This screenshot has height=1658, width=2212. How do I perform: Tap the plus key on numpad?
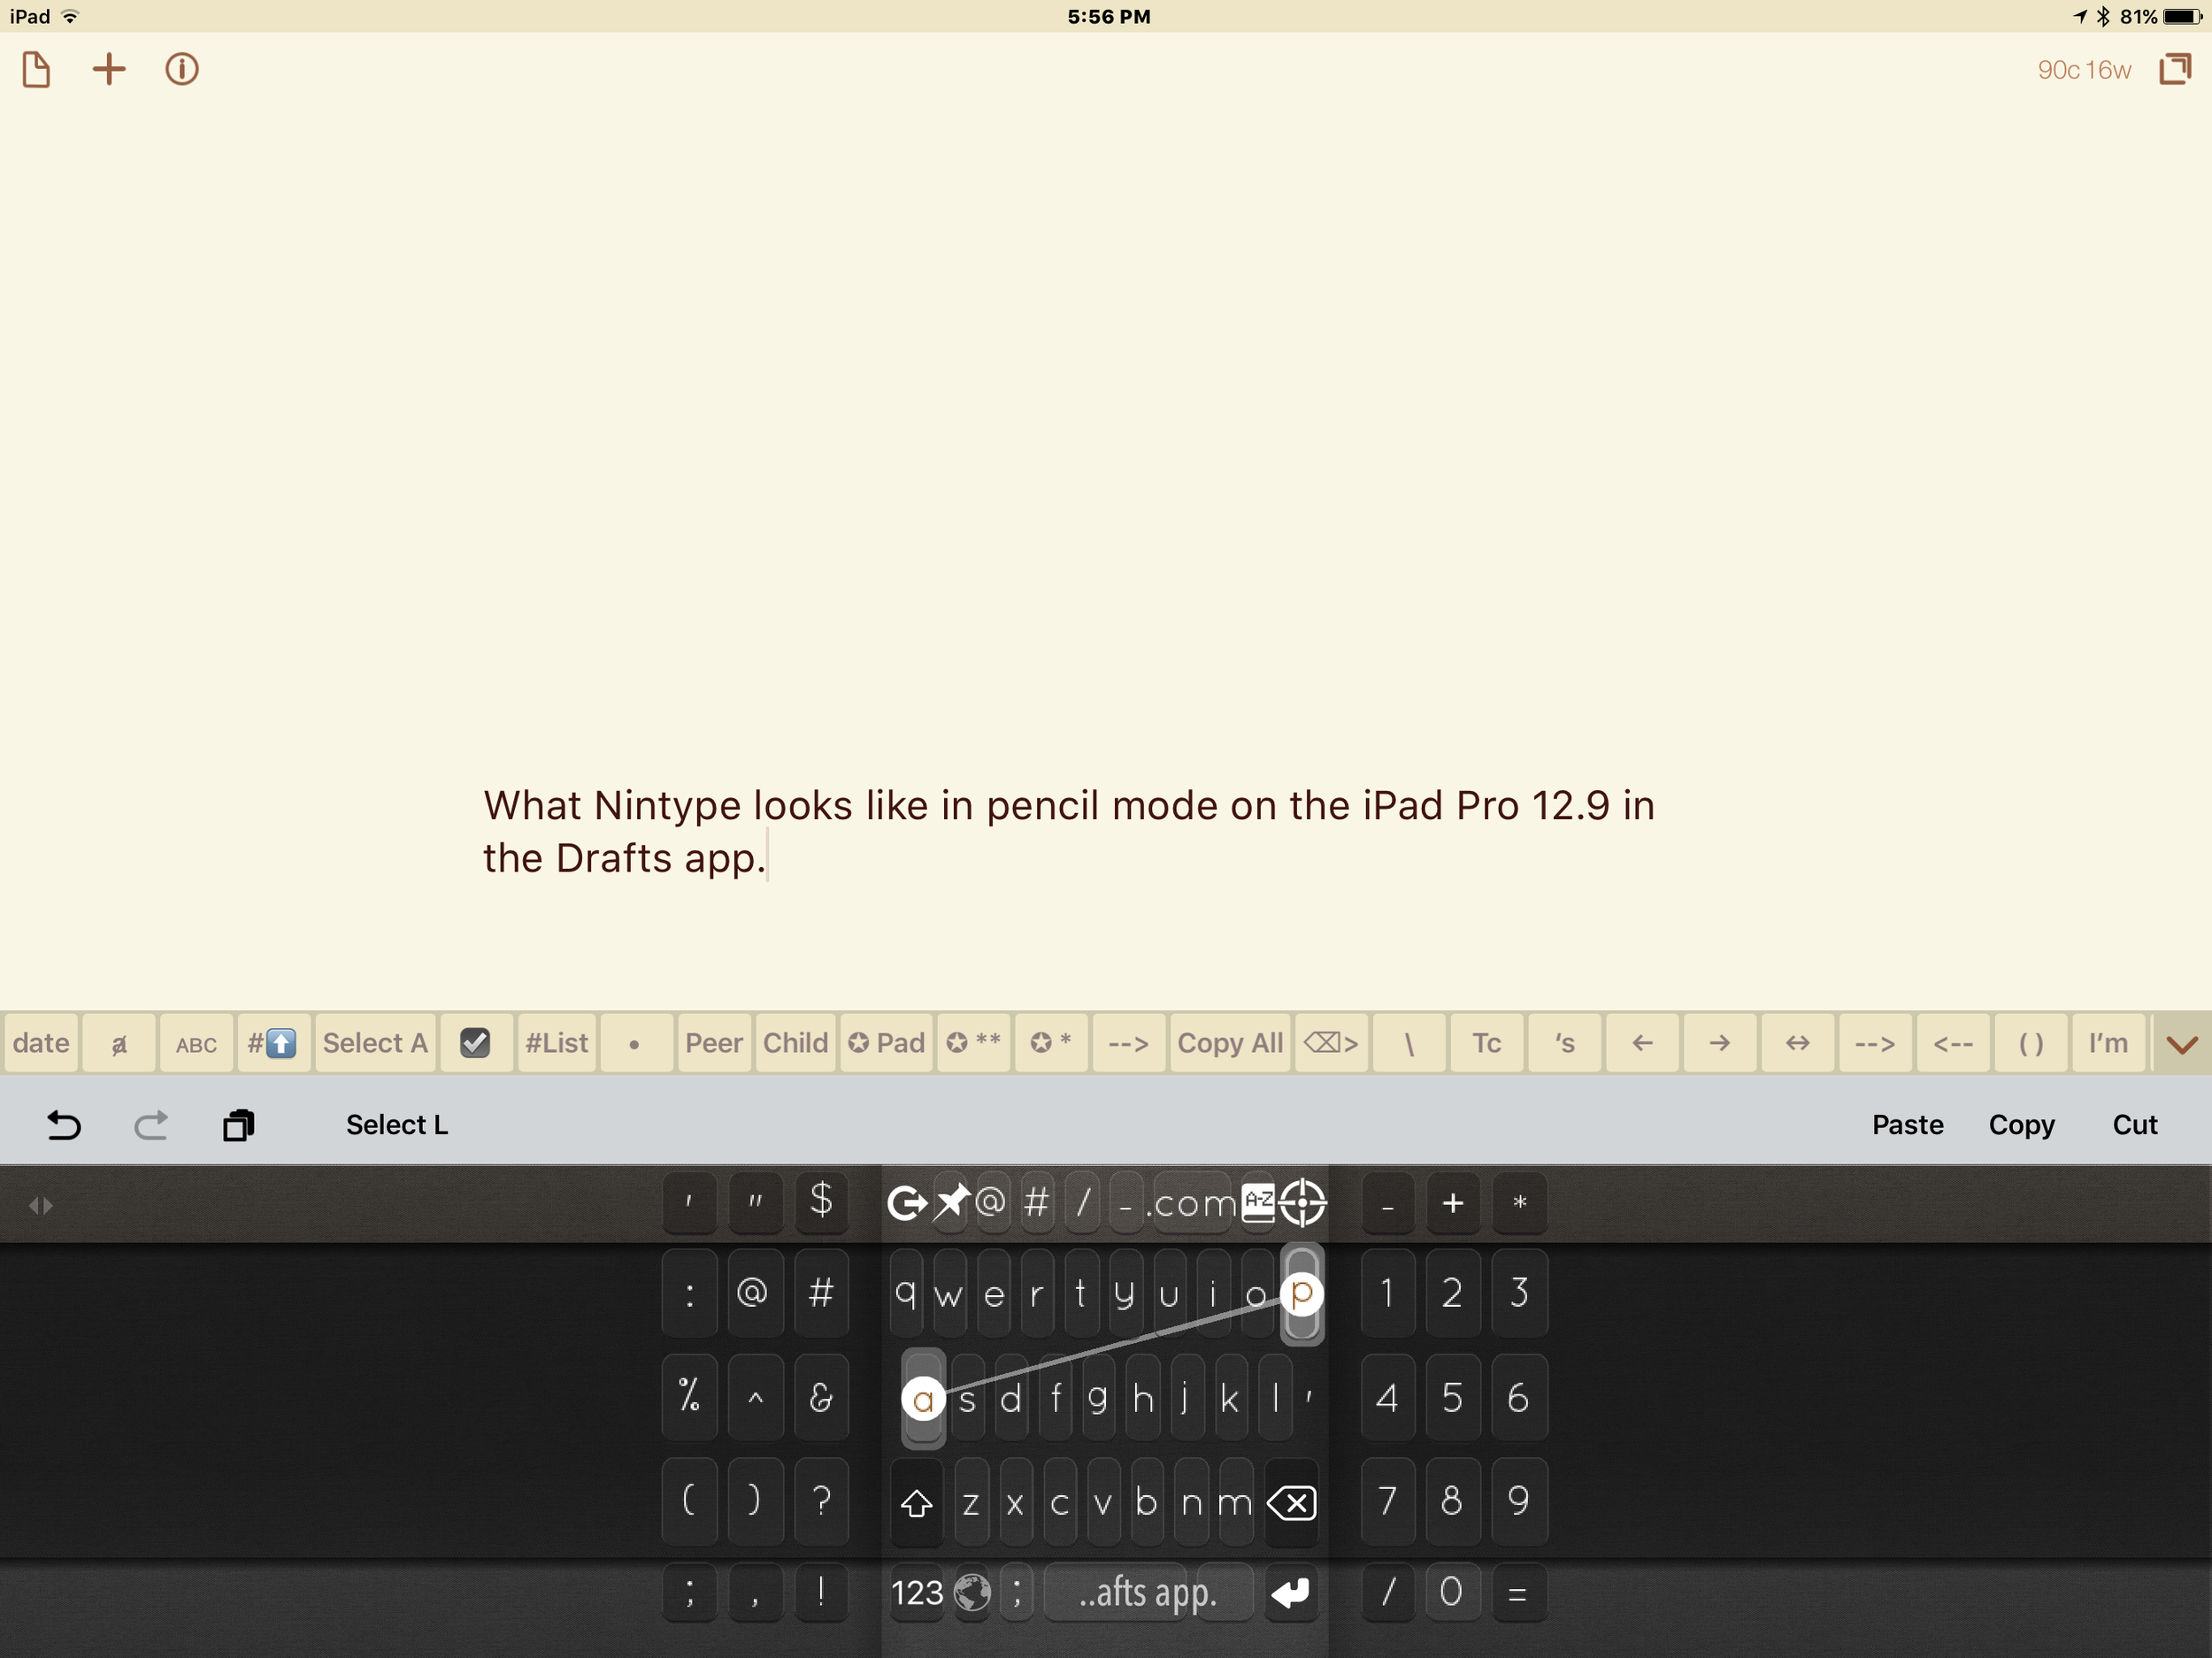[1453, 1203]
